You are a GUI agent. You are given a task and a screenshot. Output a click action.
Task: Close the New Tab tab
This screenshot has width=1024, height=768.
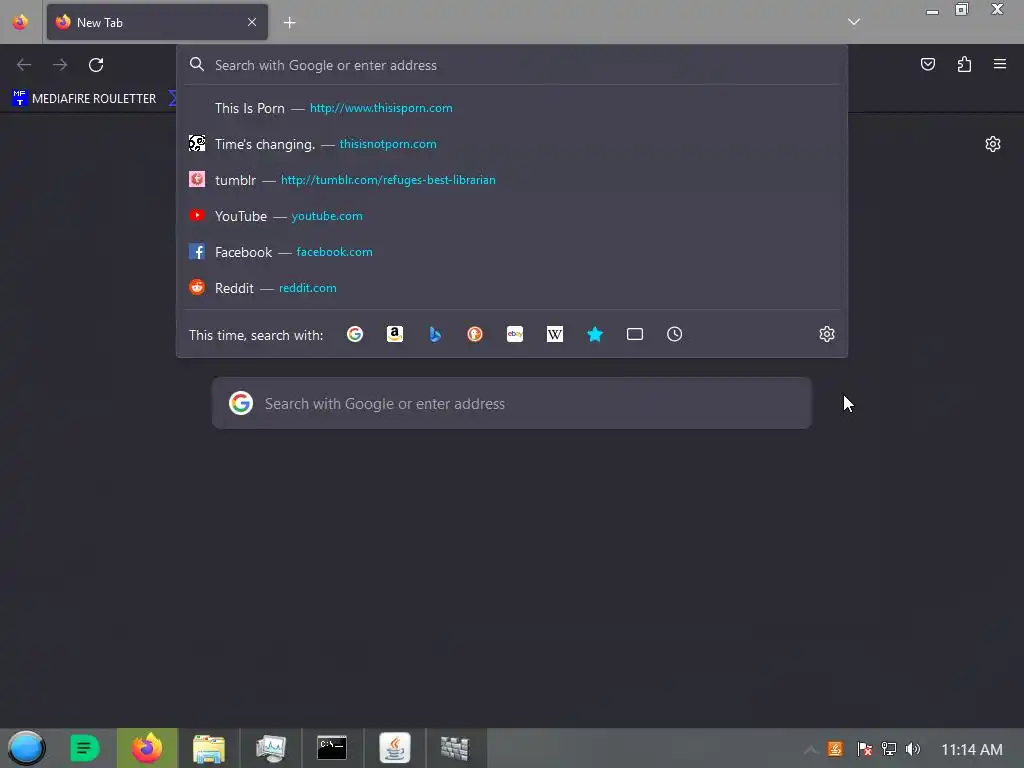[x=252, y=22]
